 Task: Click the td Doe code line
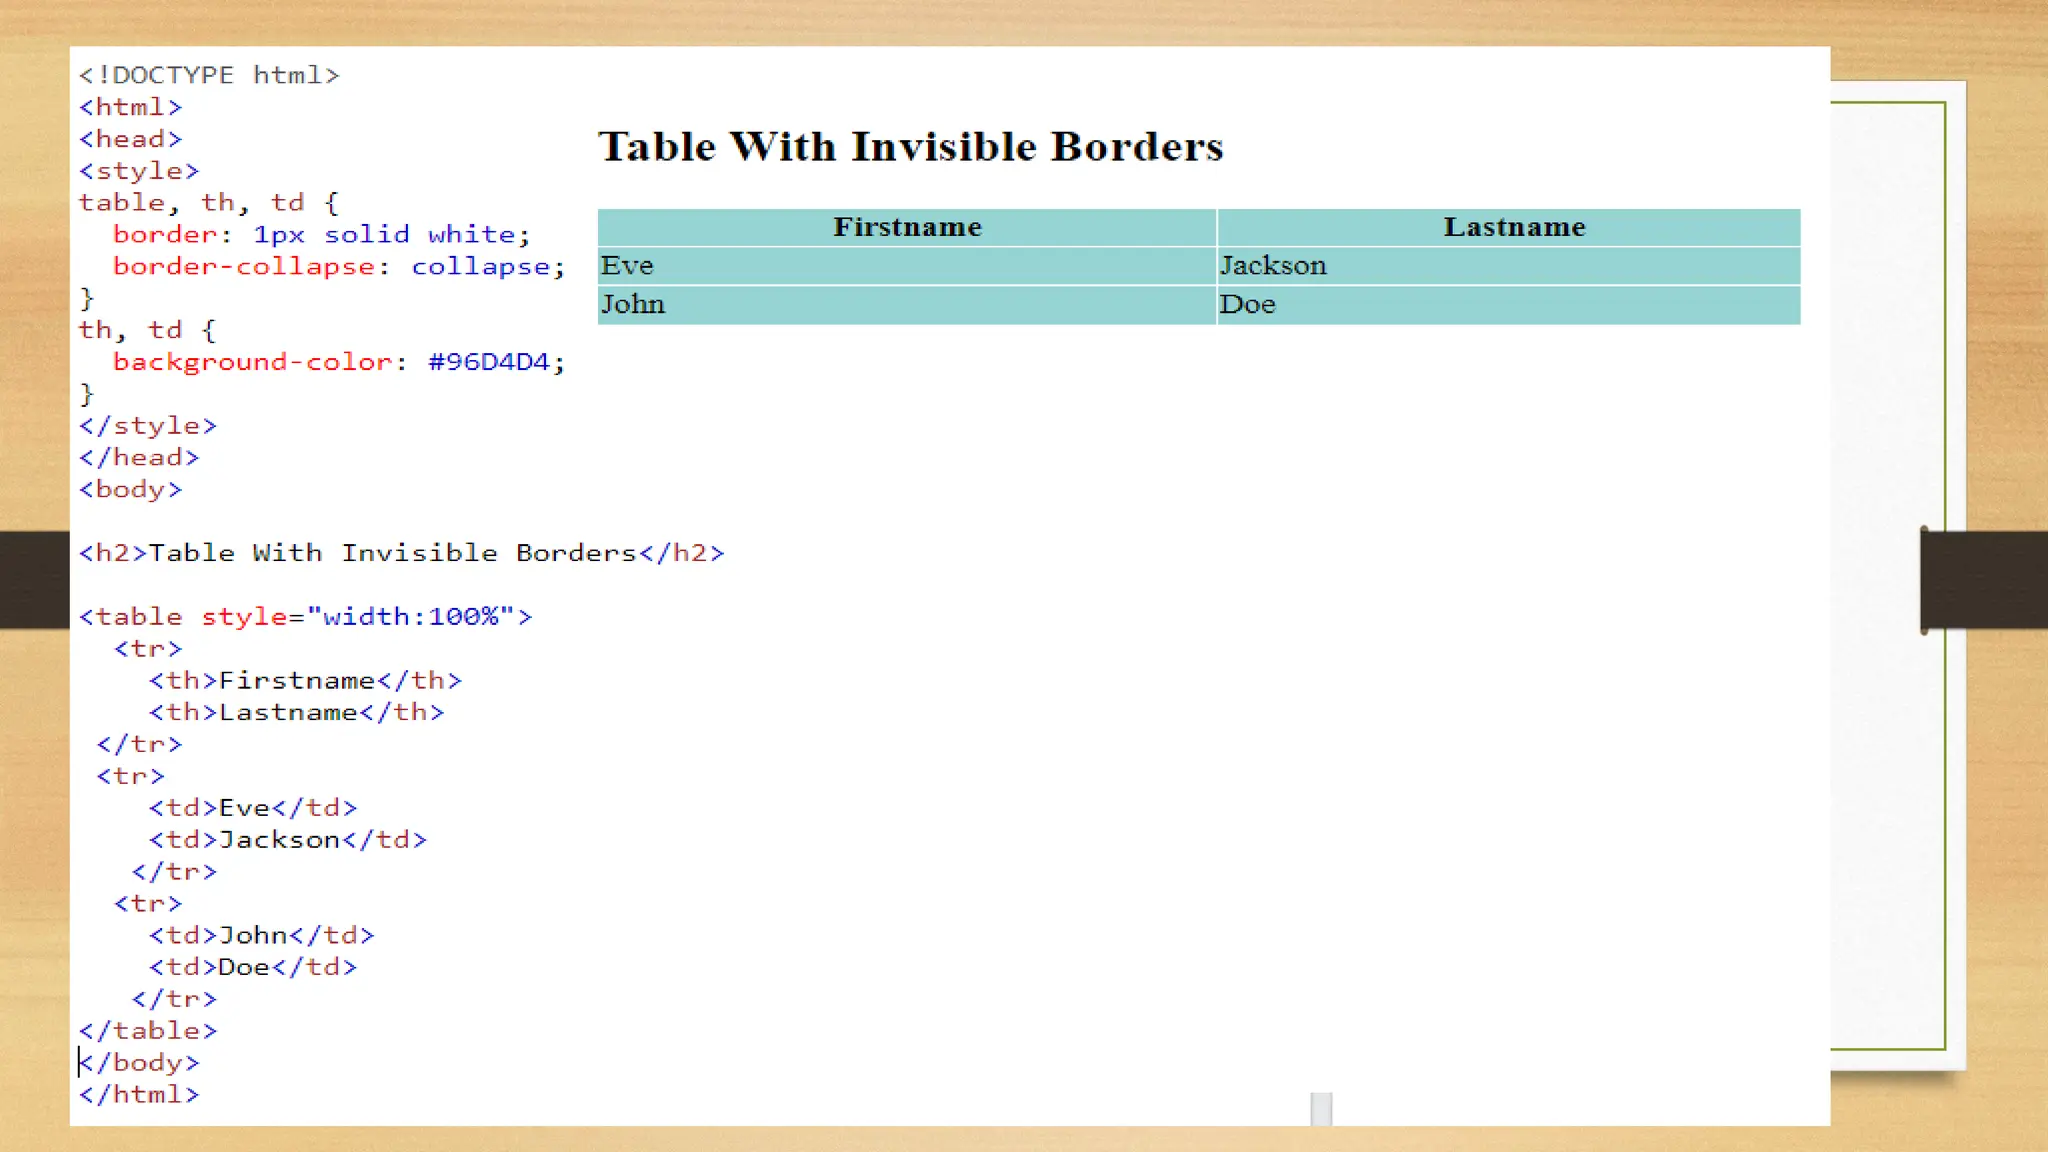coord(252,967)
